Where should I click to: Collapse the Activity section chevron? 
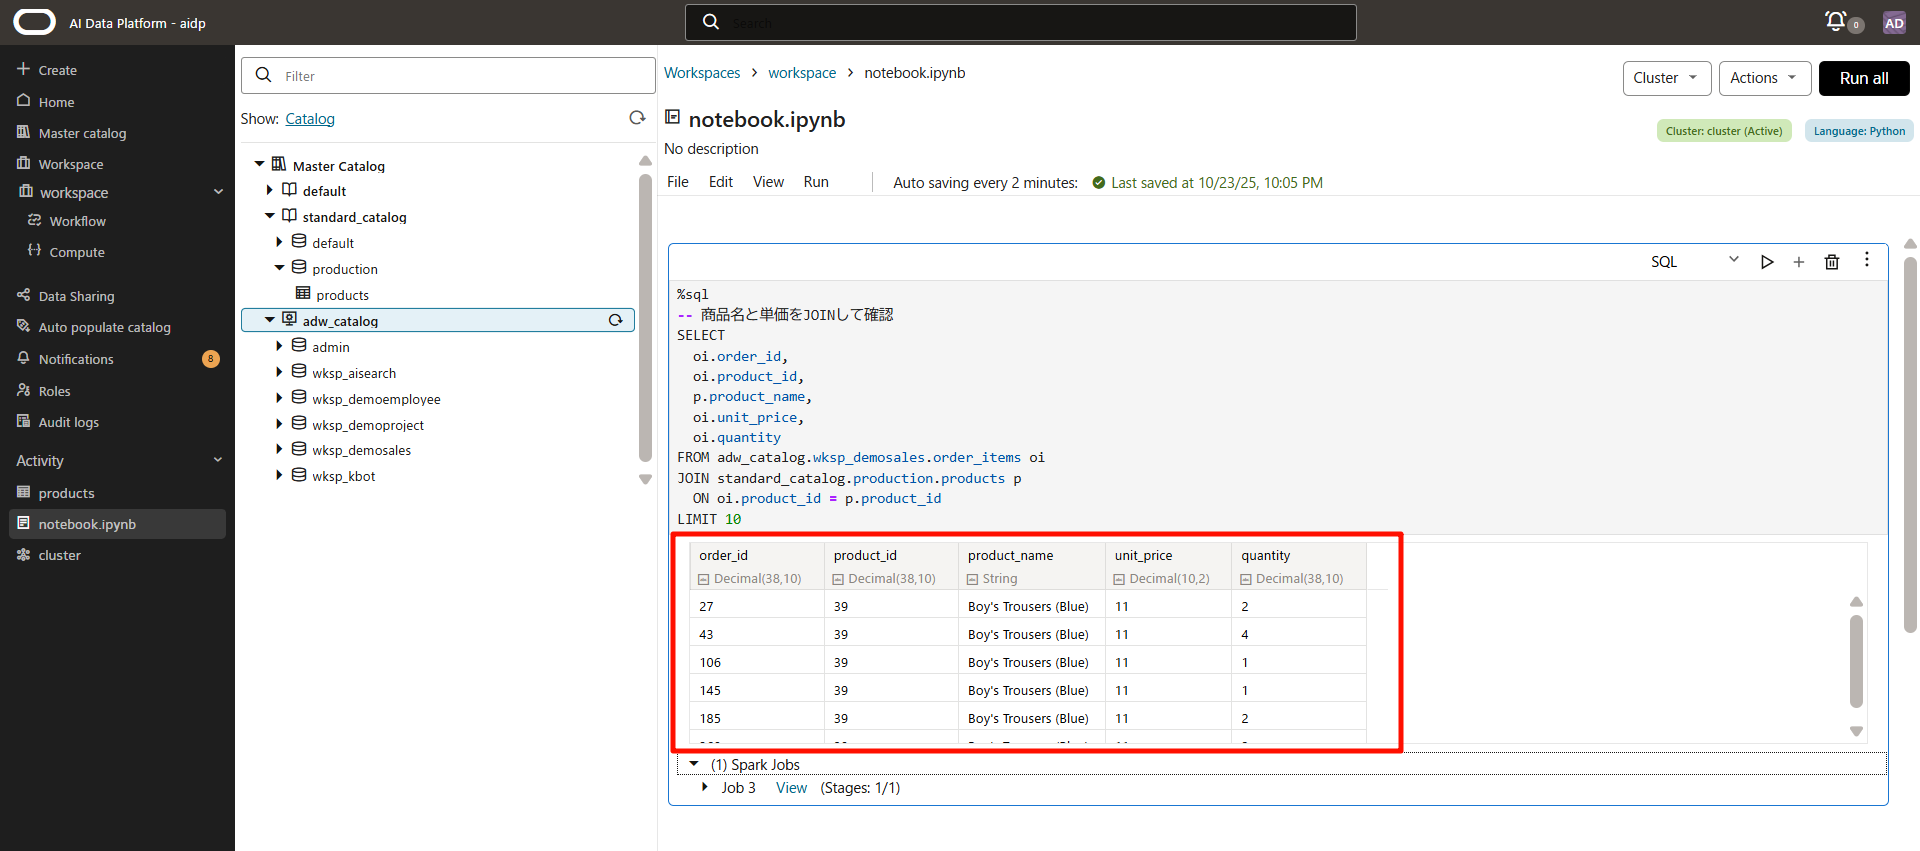[x=218, y=460]
